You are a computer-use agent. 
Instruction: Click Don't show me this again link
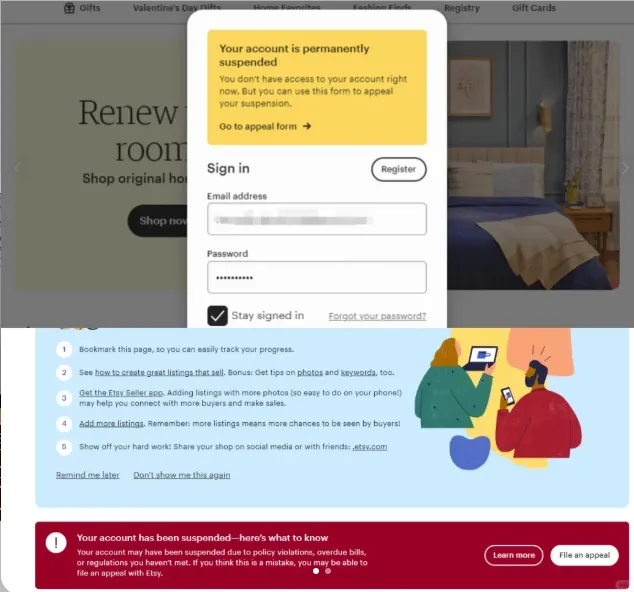[x=182, y=475]
